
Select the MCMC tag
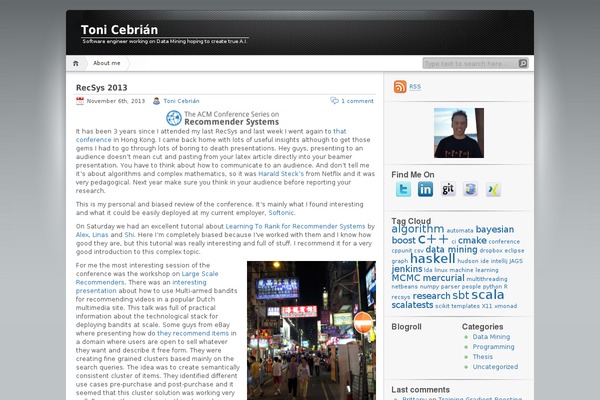point(406,278)
